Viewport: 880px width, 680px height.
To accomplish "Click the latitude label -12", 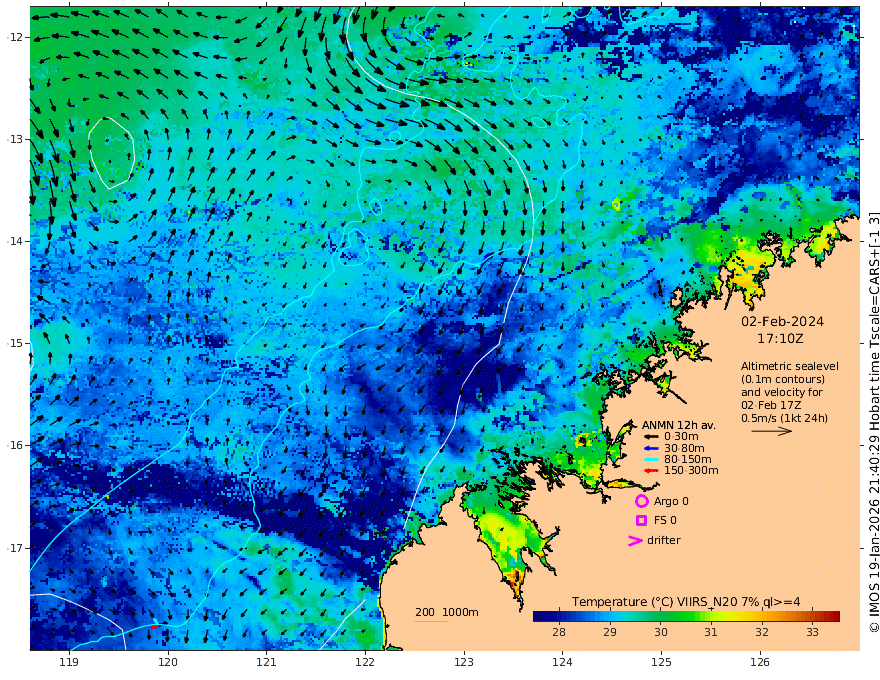I will pos(15,37).
